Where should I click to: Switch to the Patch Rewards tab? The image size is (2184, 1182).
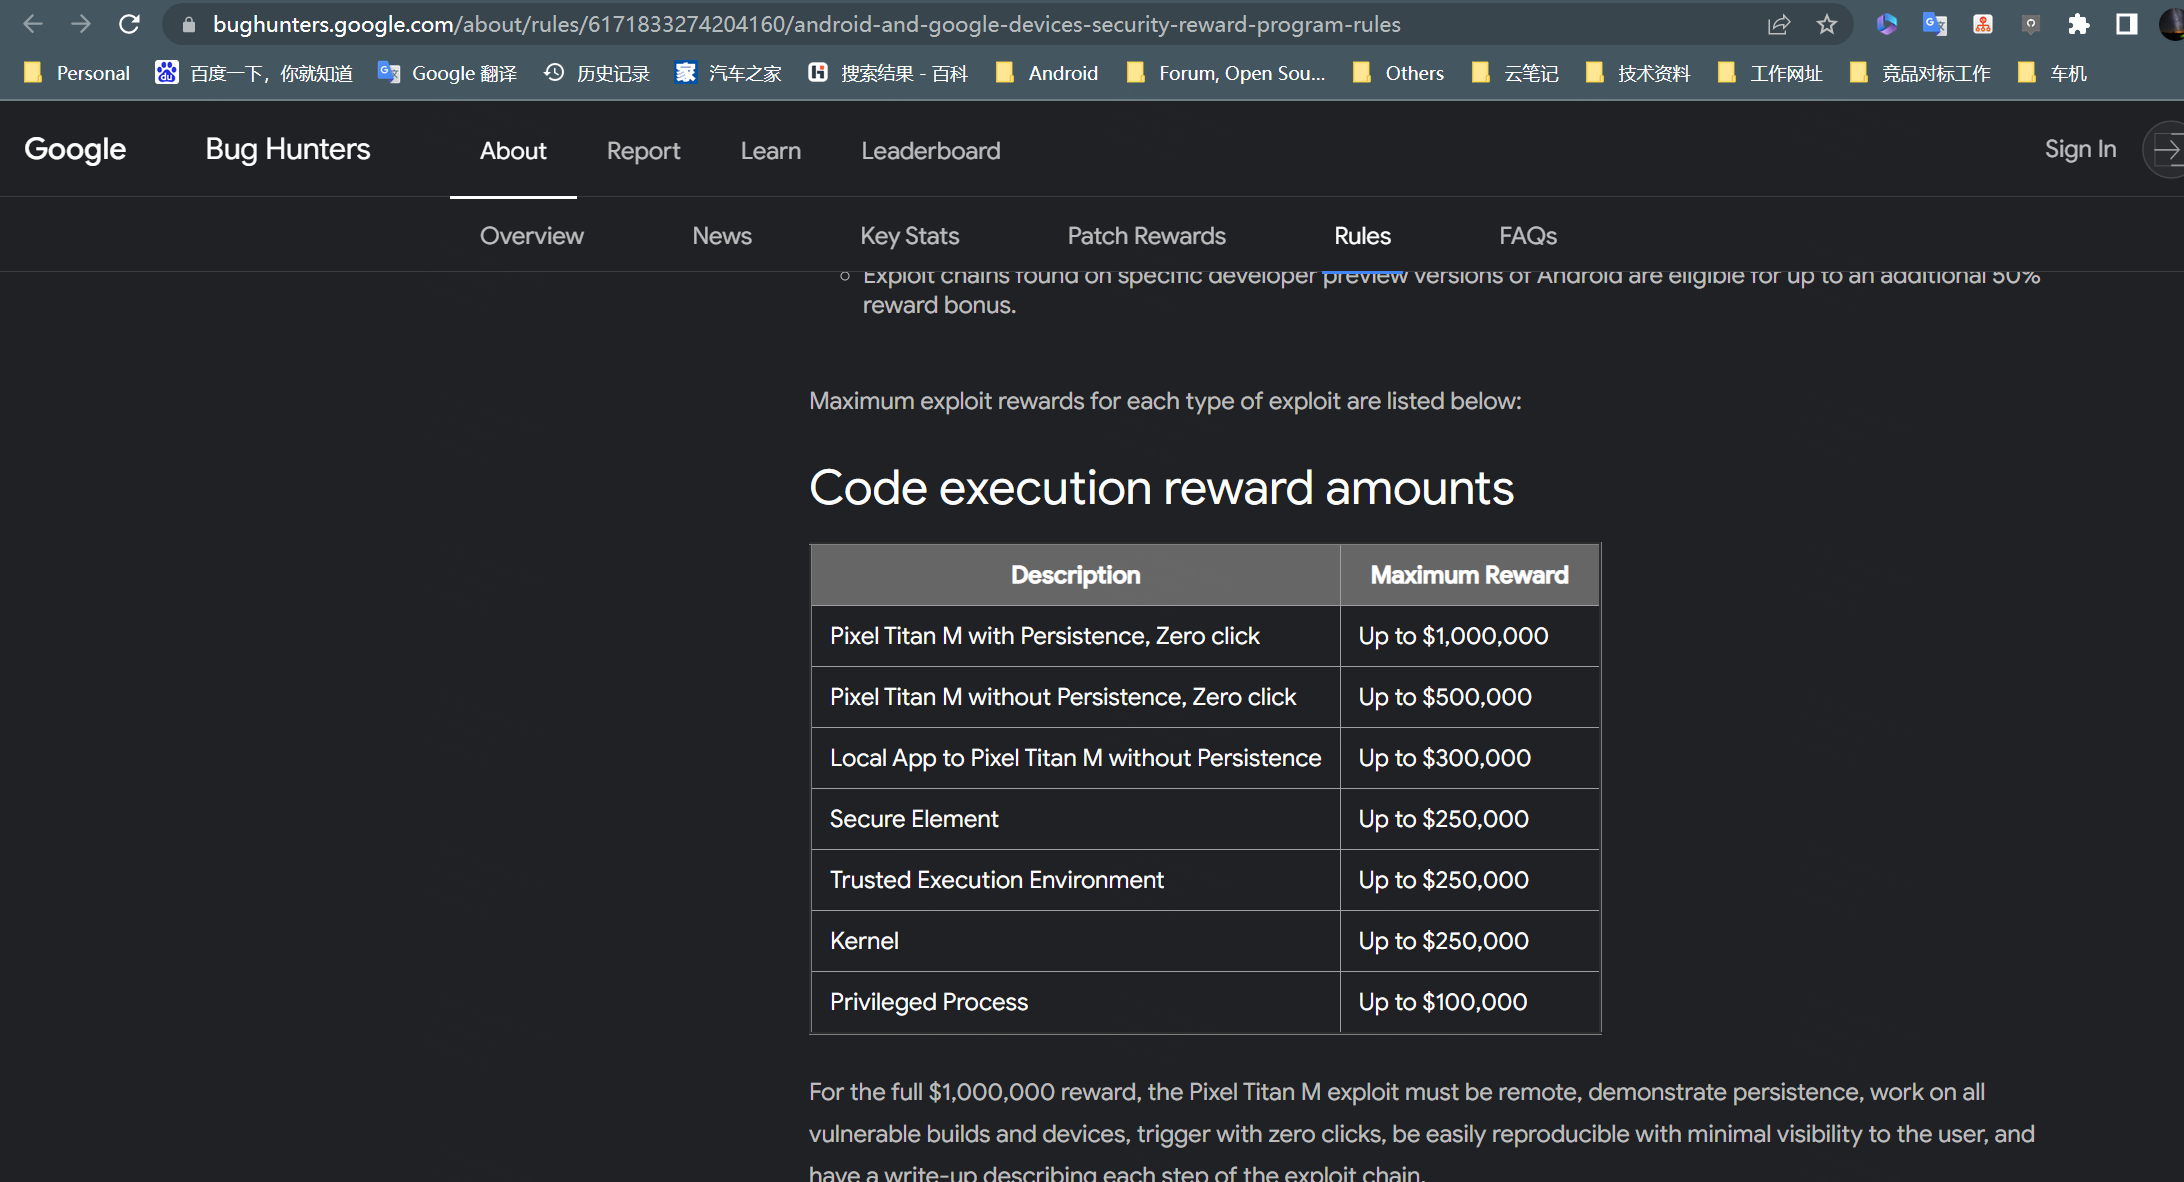[x=1146, y=236]
